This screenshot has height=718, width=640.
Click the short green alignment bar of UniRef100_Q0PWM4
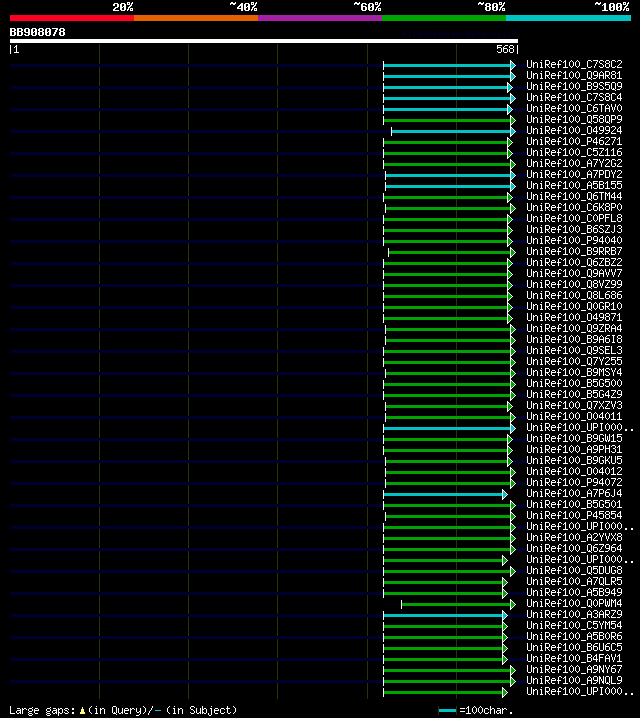pyautogui.click(x=458, y=604)
